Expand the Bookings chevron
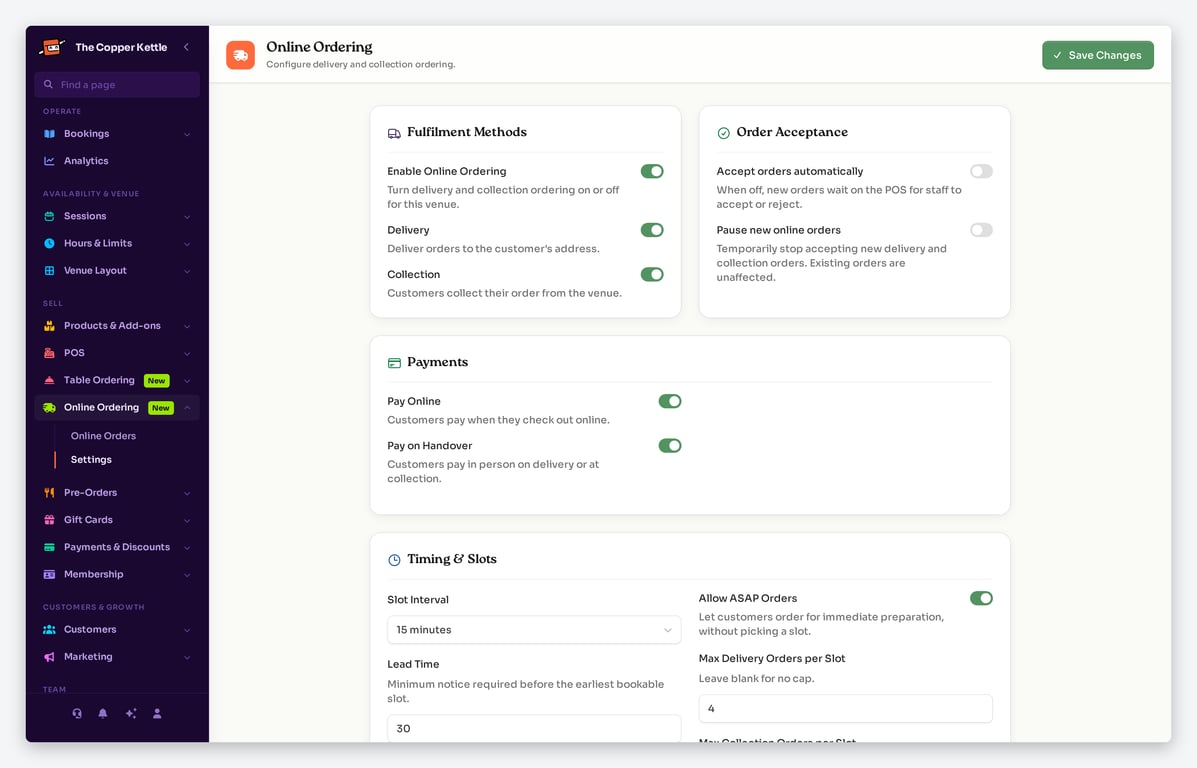 pos(187,134)
